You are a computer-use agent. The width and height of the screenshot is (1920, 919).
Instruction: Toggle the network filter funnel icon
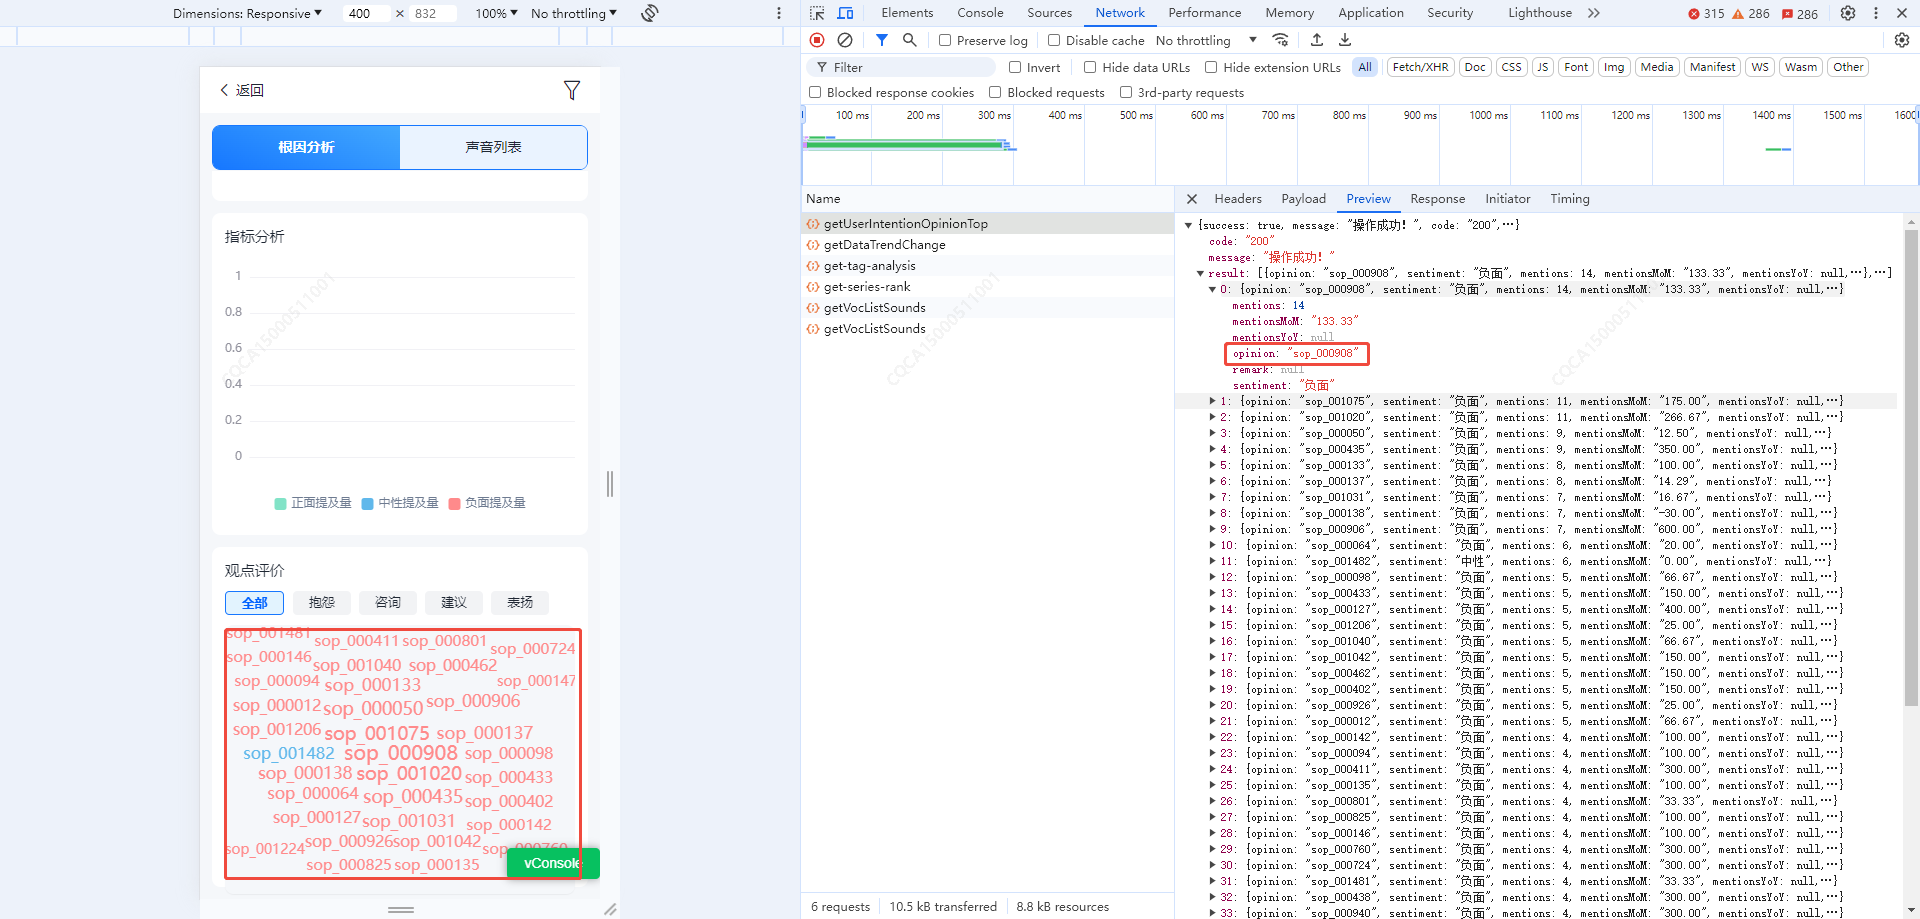pos(881,40)
